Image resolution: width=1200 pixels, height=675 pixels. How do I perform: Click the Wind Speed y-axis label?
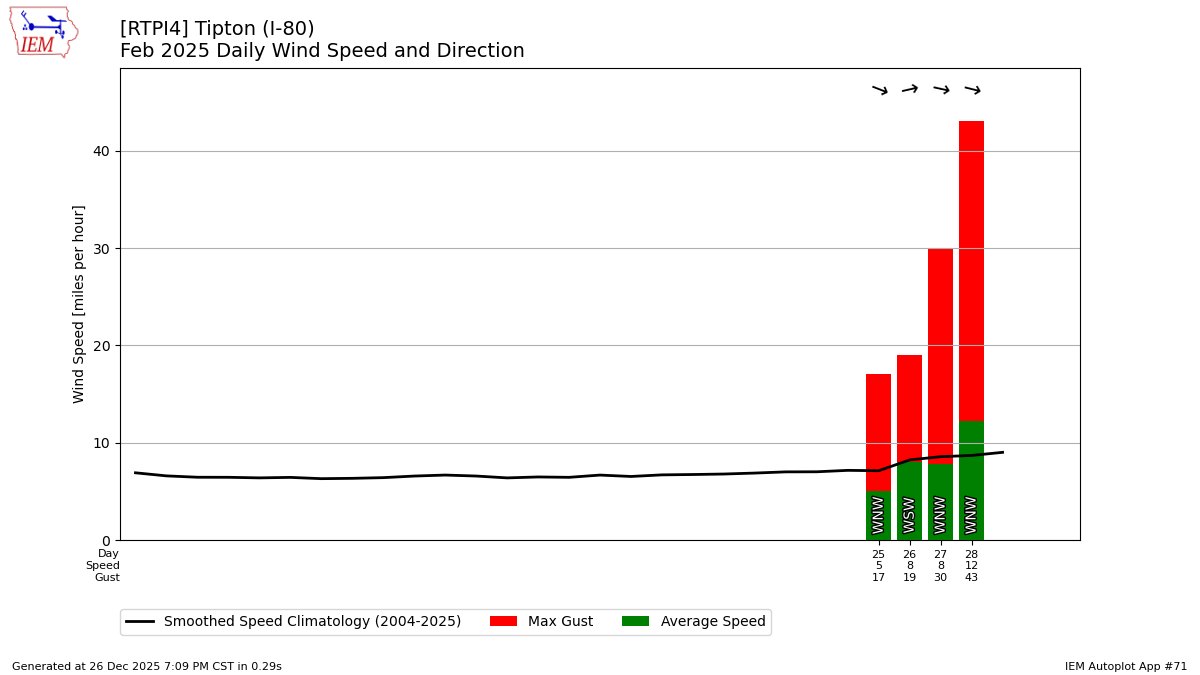[x=79, y=304]
